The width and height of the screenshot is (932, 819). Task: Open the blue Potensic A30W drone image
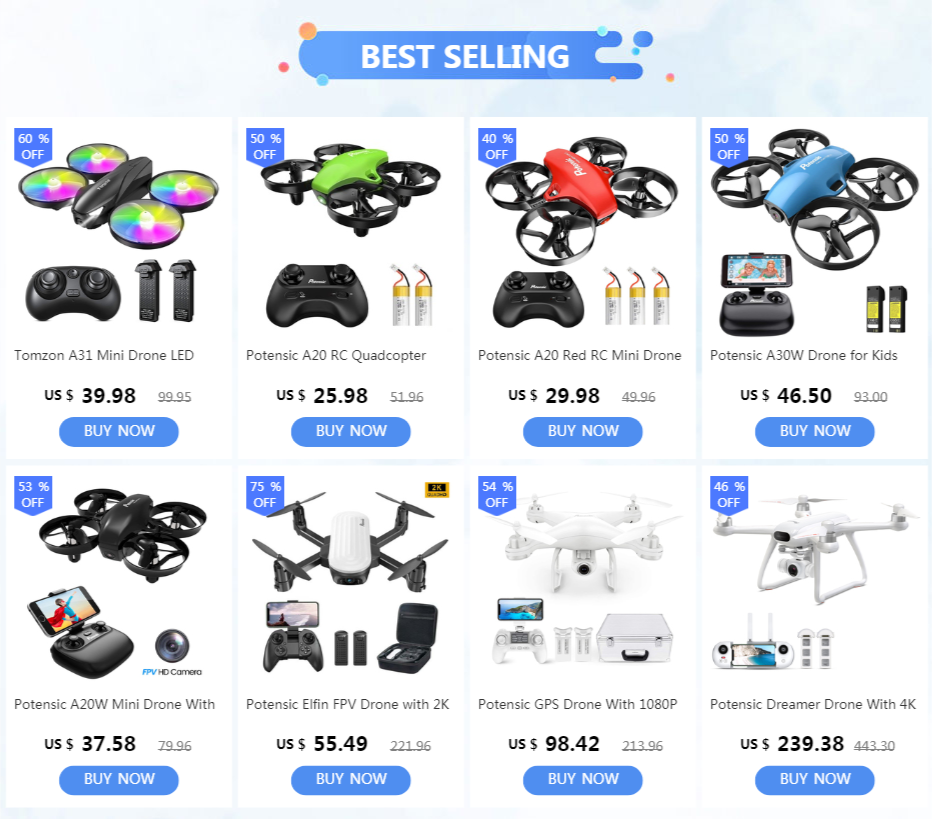click(814, 232)
